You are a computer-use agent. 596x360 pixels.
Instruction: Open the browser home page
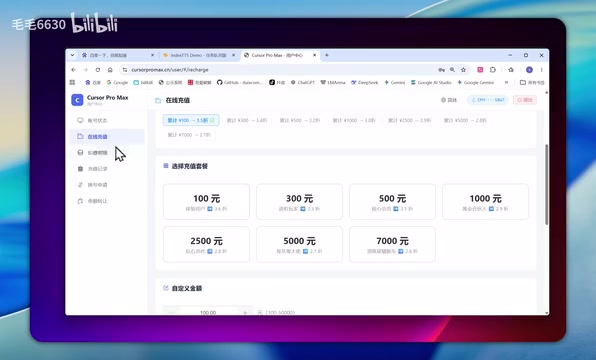[110, 70]
